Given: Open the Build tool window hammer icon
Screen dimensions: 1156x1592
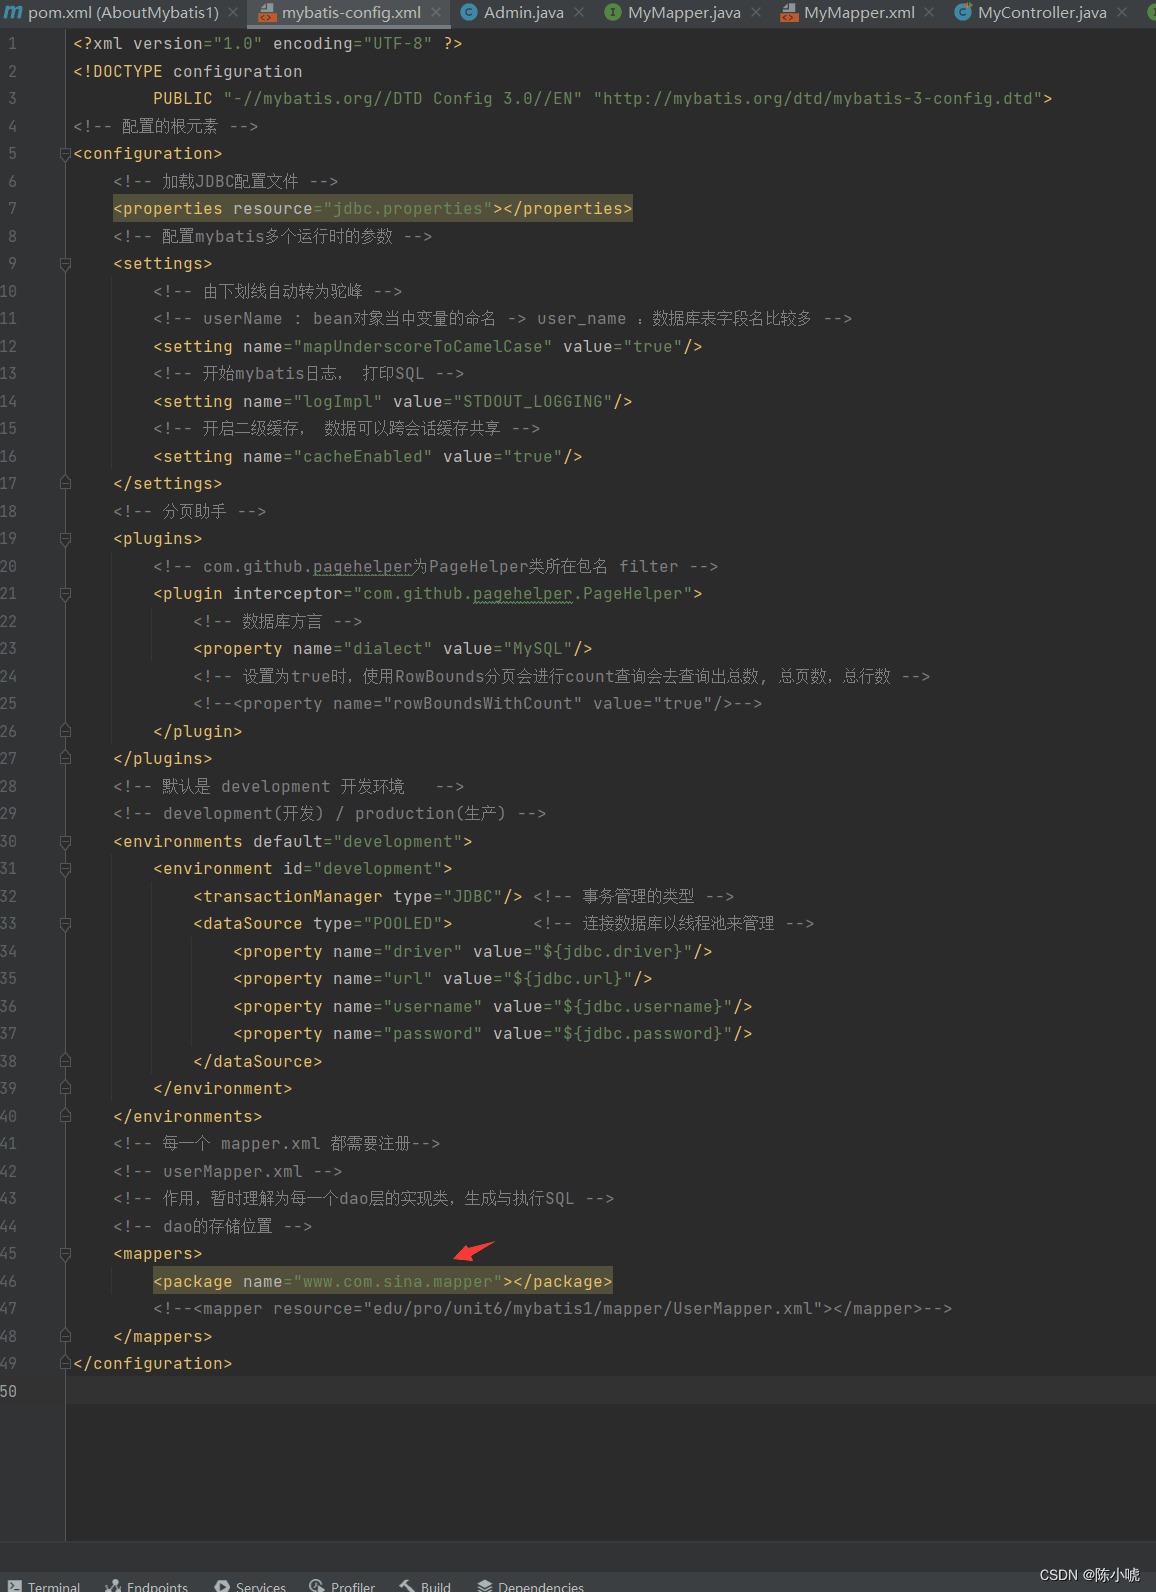Looking at the screenshot, I should [x=407, y=1586].
